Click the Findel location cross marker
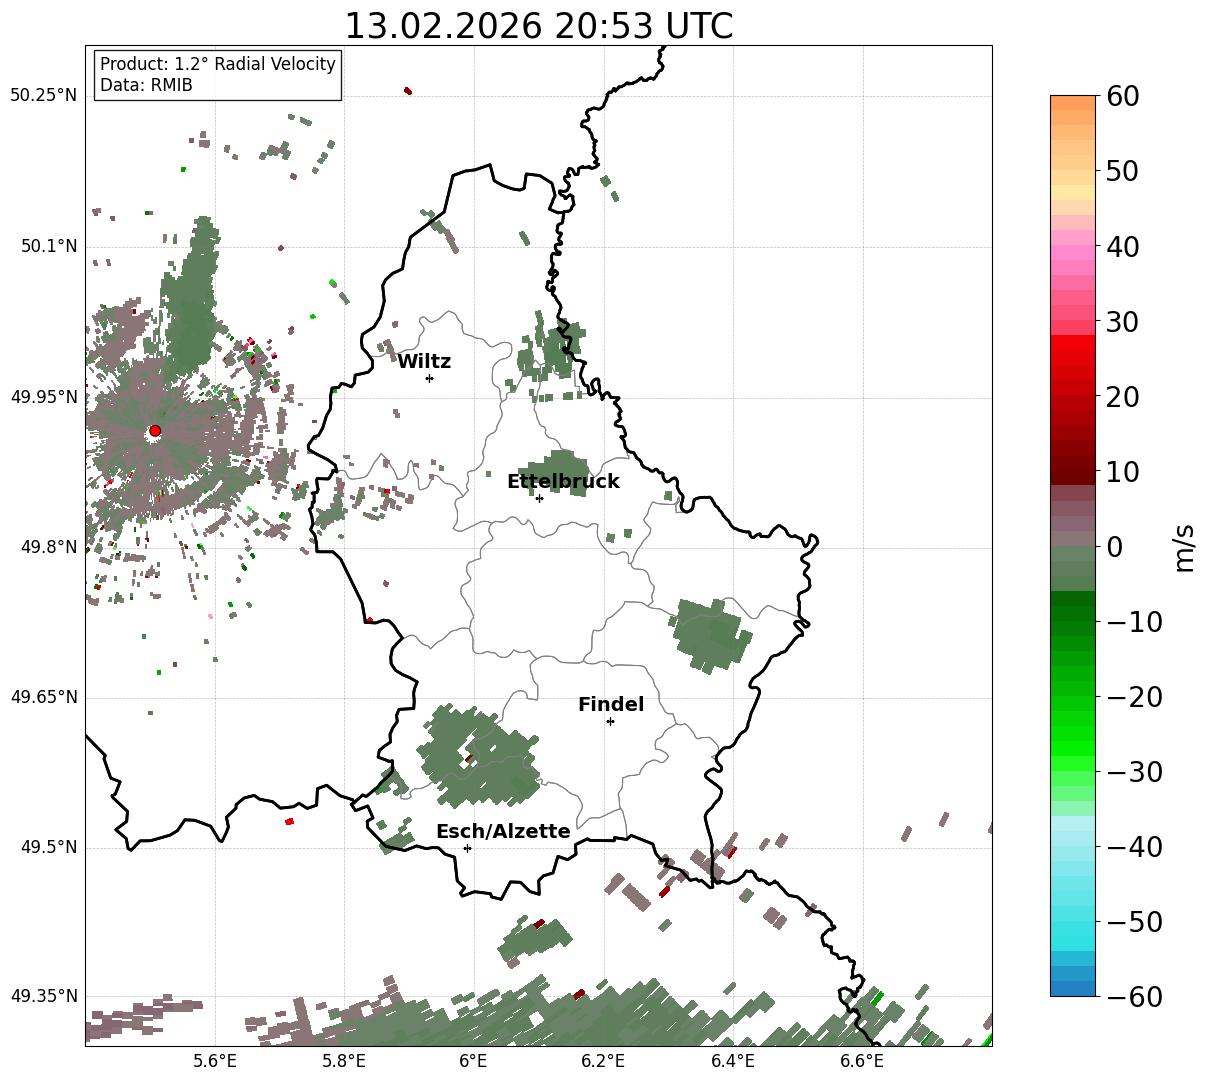 click(610, 721)
